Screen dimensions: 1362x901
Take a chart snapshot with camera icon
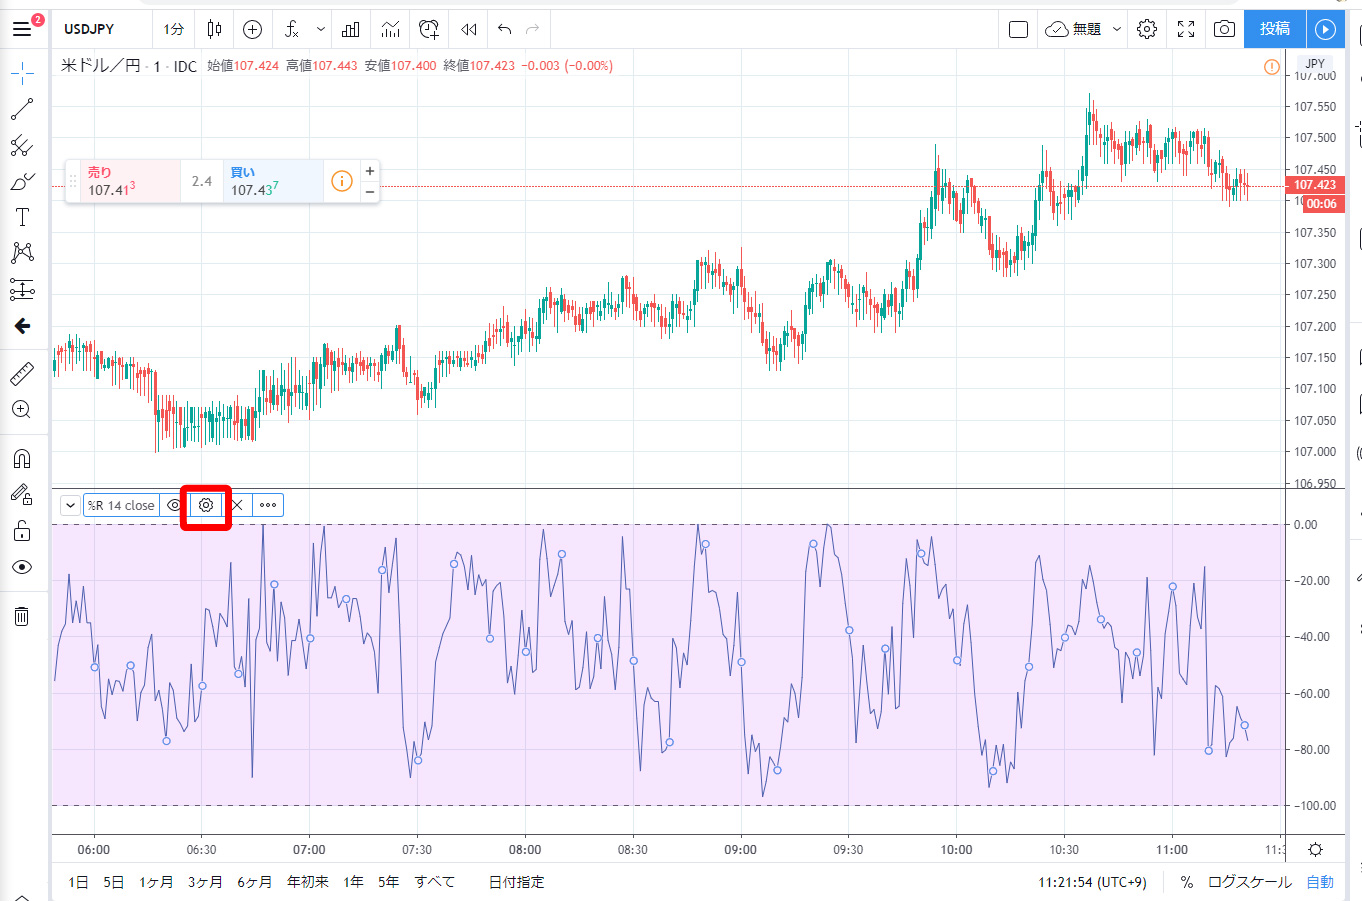[1224, 29]
